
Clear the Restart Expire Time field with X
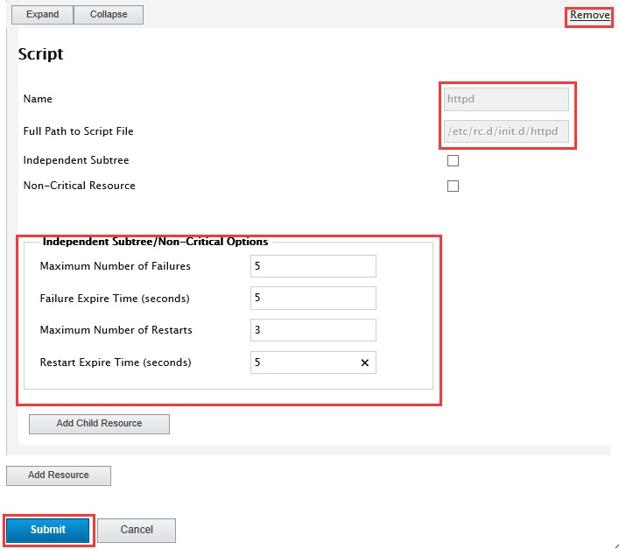coord(365,363)
